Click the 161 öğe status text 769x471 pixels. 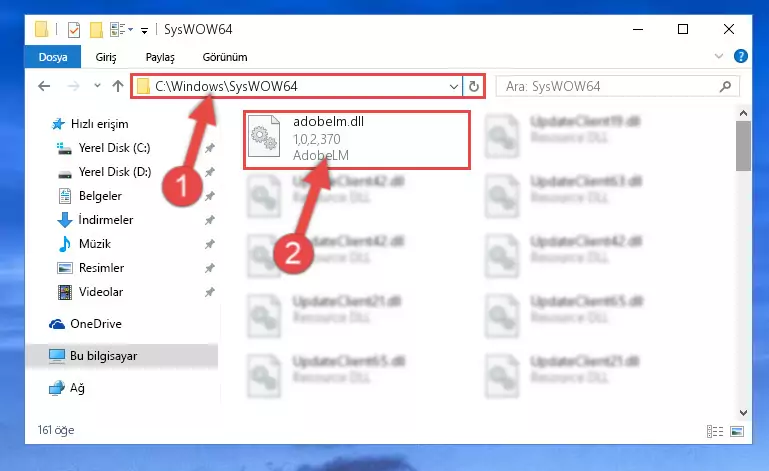56,430
